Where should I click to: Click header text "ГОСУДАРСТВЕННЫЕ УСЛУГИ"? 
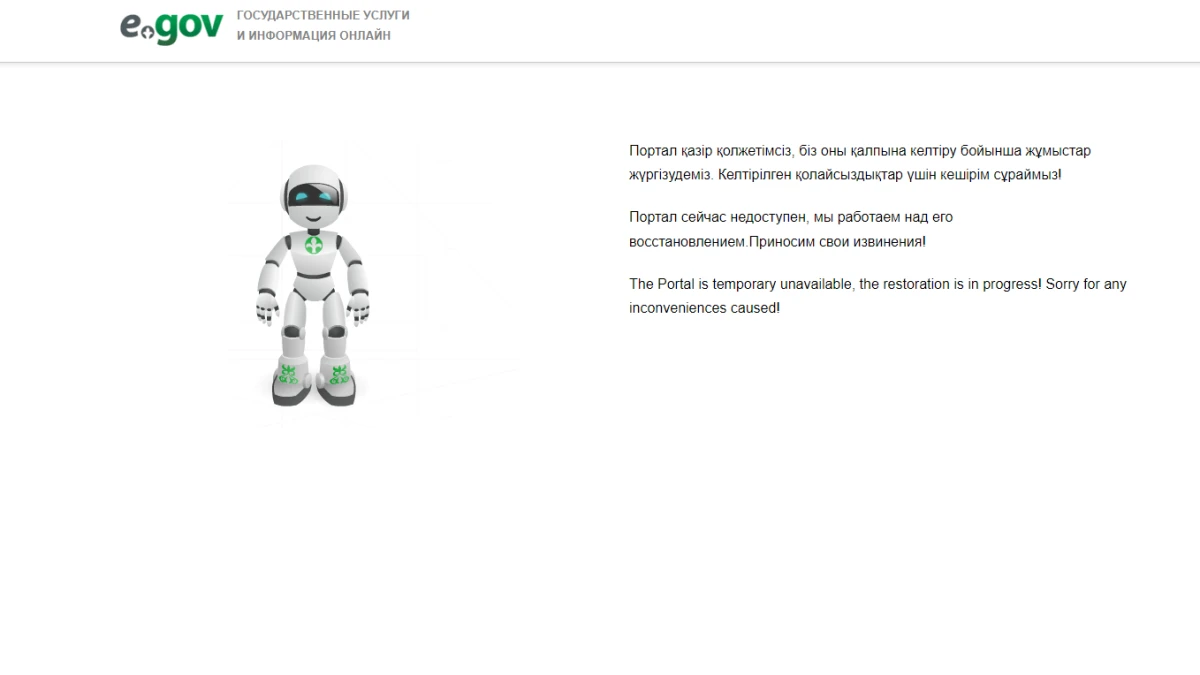click(x=323, y=16)
